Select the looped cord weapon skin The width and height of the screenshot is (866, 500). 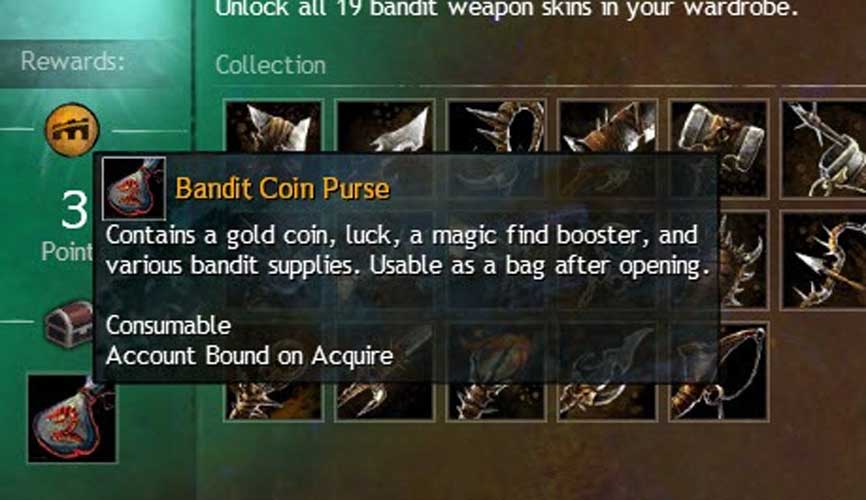pos(719,371)
